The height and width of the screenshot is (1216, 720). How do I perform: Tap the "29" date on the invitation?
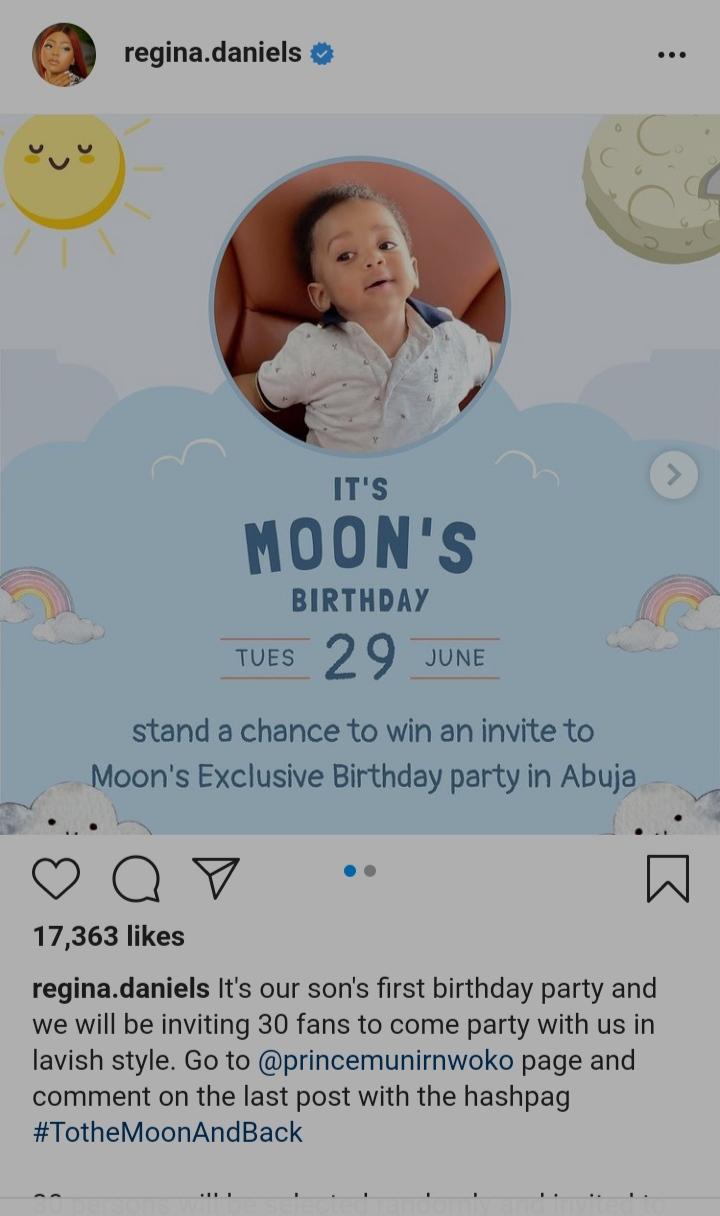[x=360, y=658]
